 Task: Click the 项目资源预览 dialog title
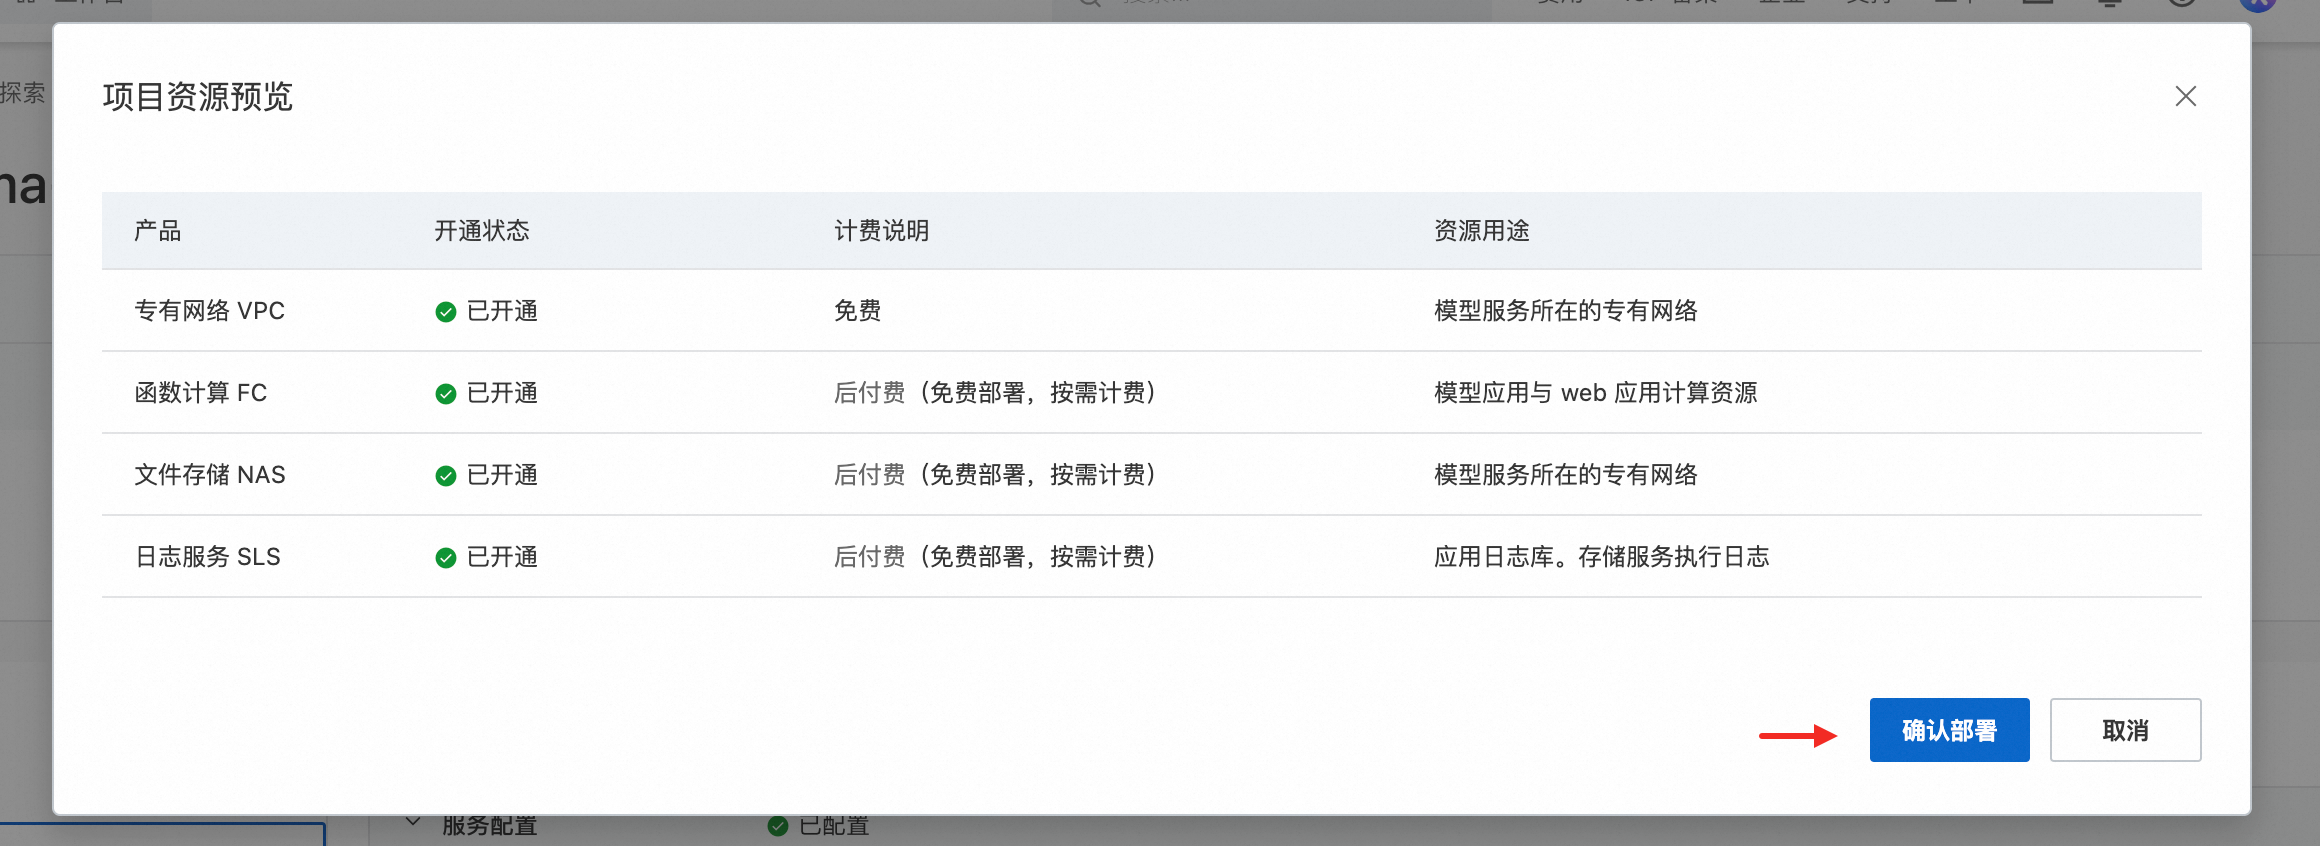198,97
